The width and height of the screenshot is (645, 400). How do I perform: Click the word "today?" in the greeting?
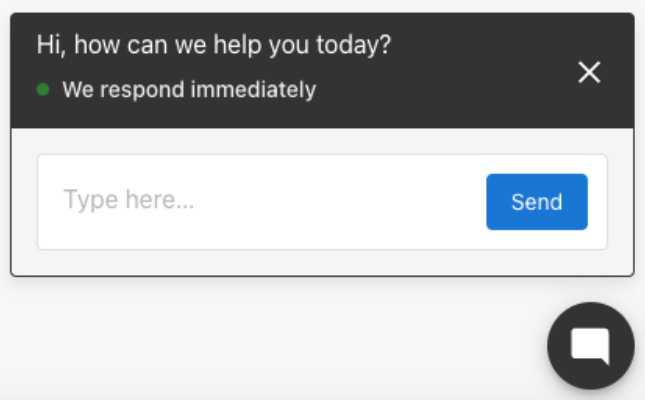(357, 45)
